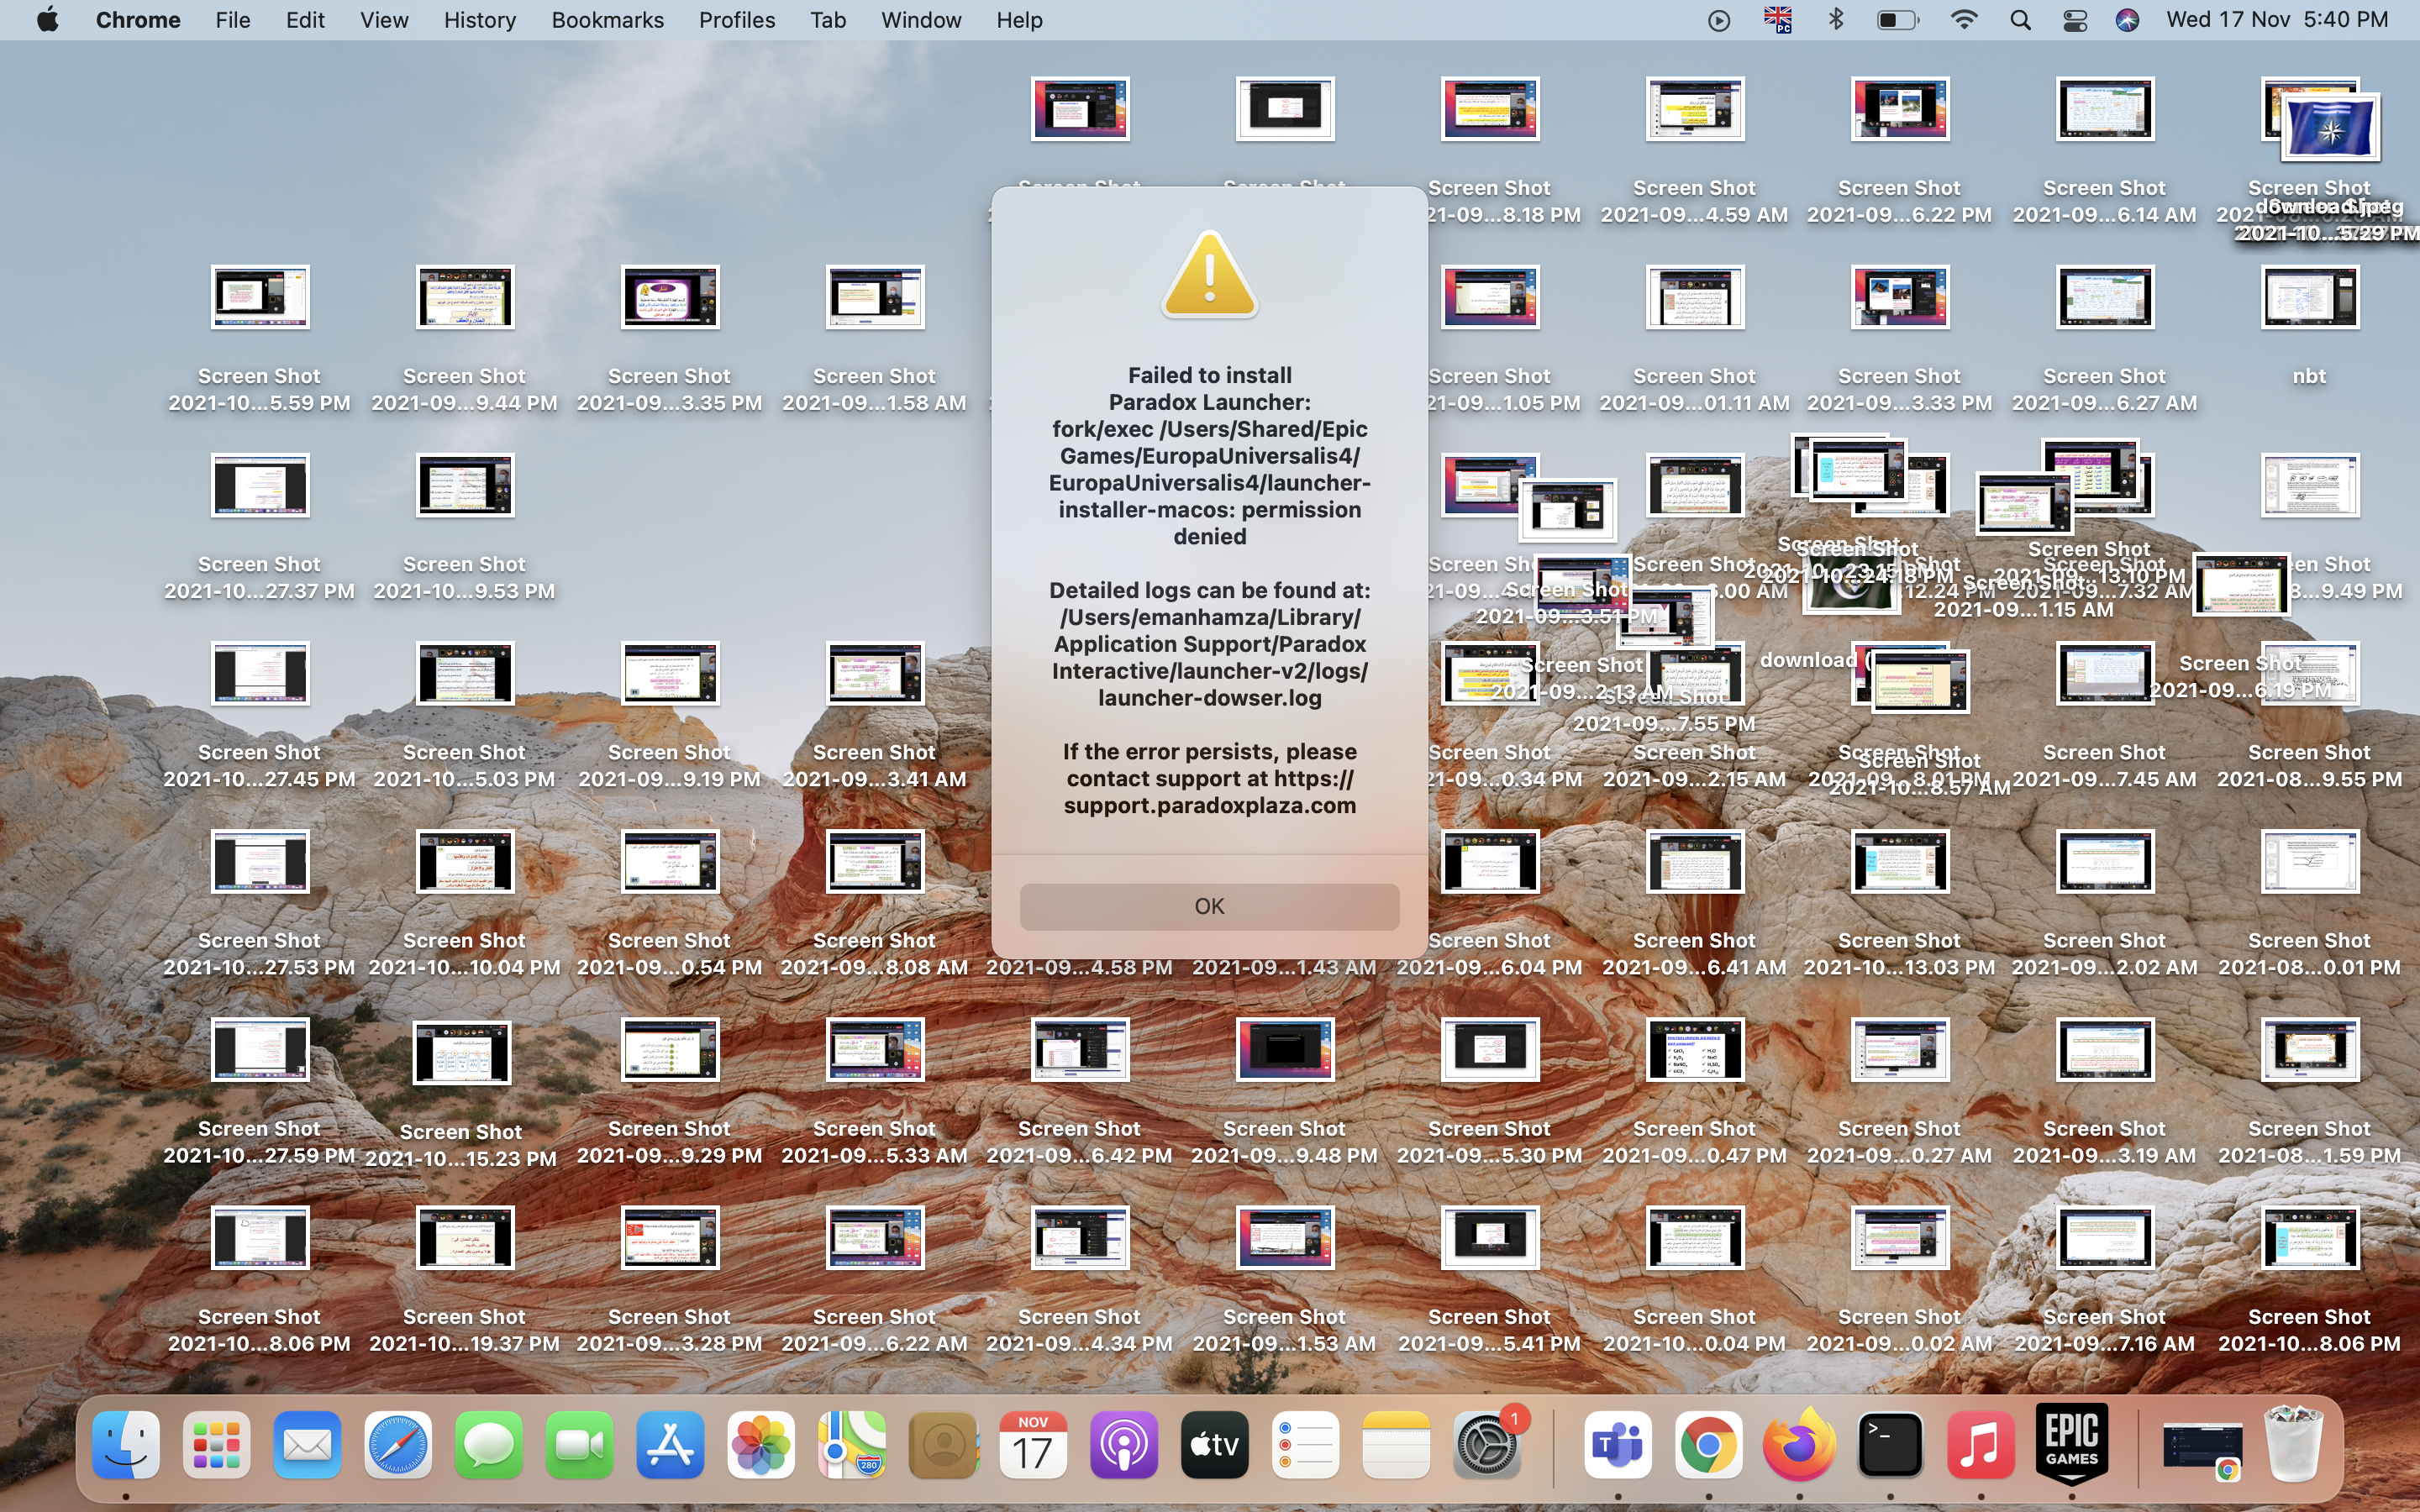2420x1512 pixels.
Task: Open the Window menu
Action: tap(921, 20)
